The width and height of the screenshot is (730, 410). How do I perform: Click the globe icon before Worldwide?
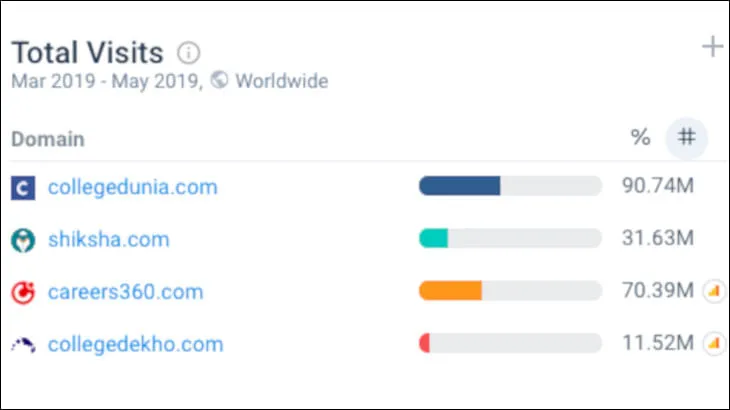click(220, 81)
